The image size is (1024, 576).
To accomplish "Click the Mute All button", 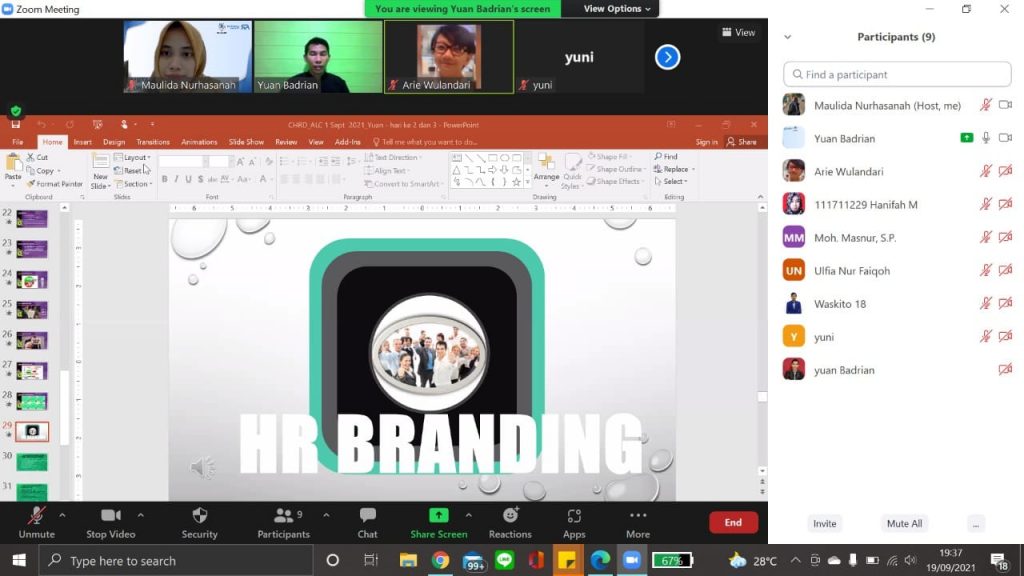I will 904,523.
